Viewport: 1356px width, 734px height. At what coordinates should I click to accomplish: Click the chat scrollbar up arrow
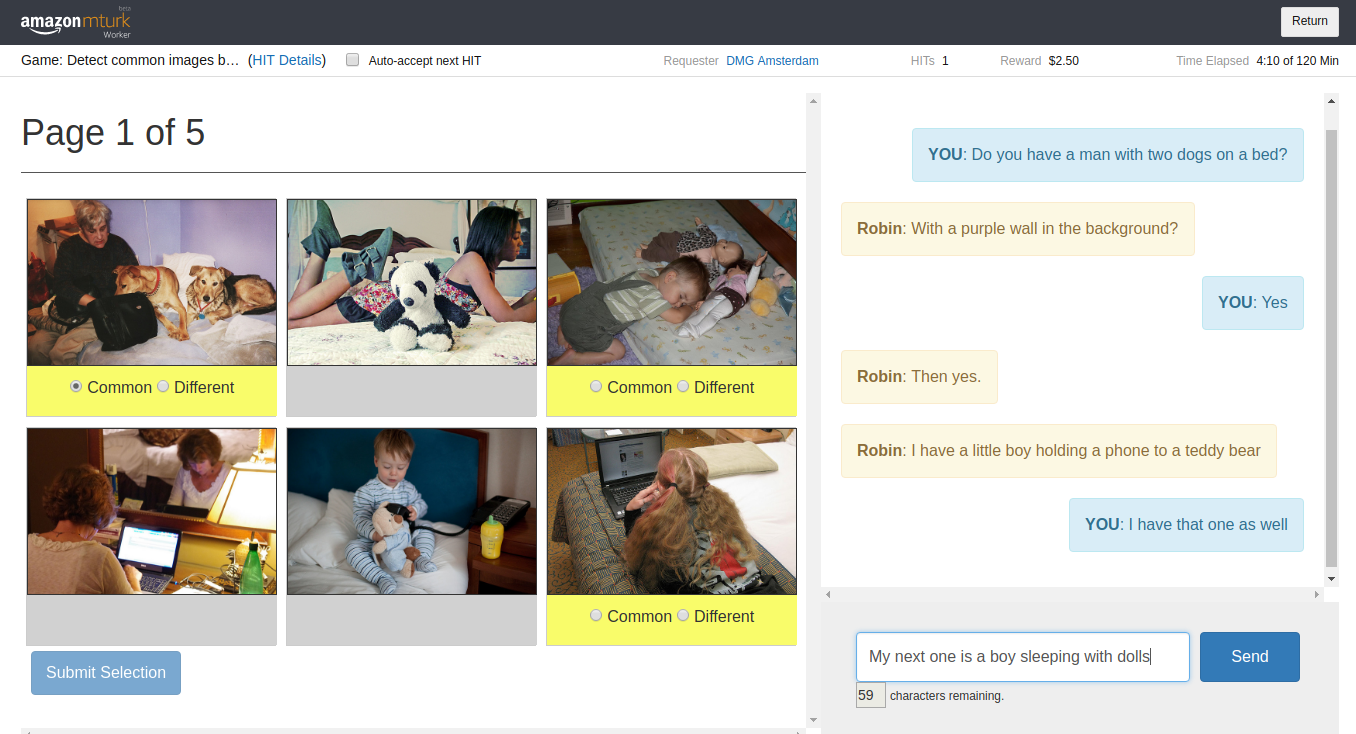pyautogui.click(x=1331, y=100)
